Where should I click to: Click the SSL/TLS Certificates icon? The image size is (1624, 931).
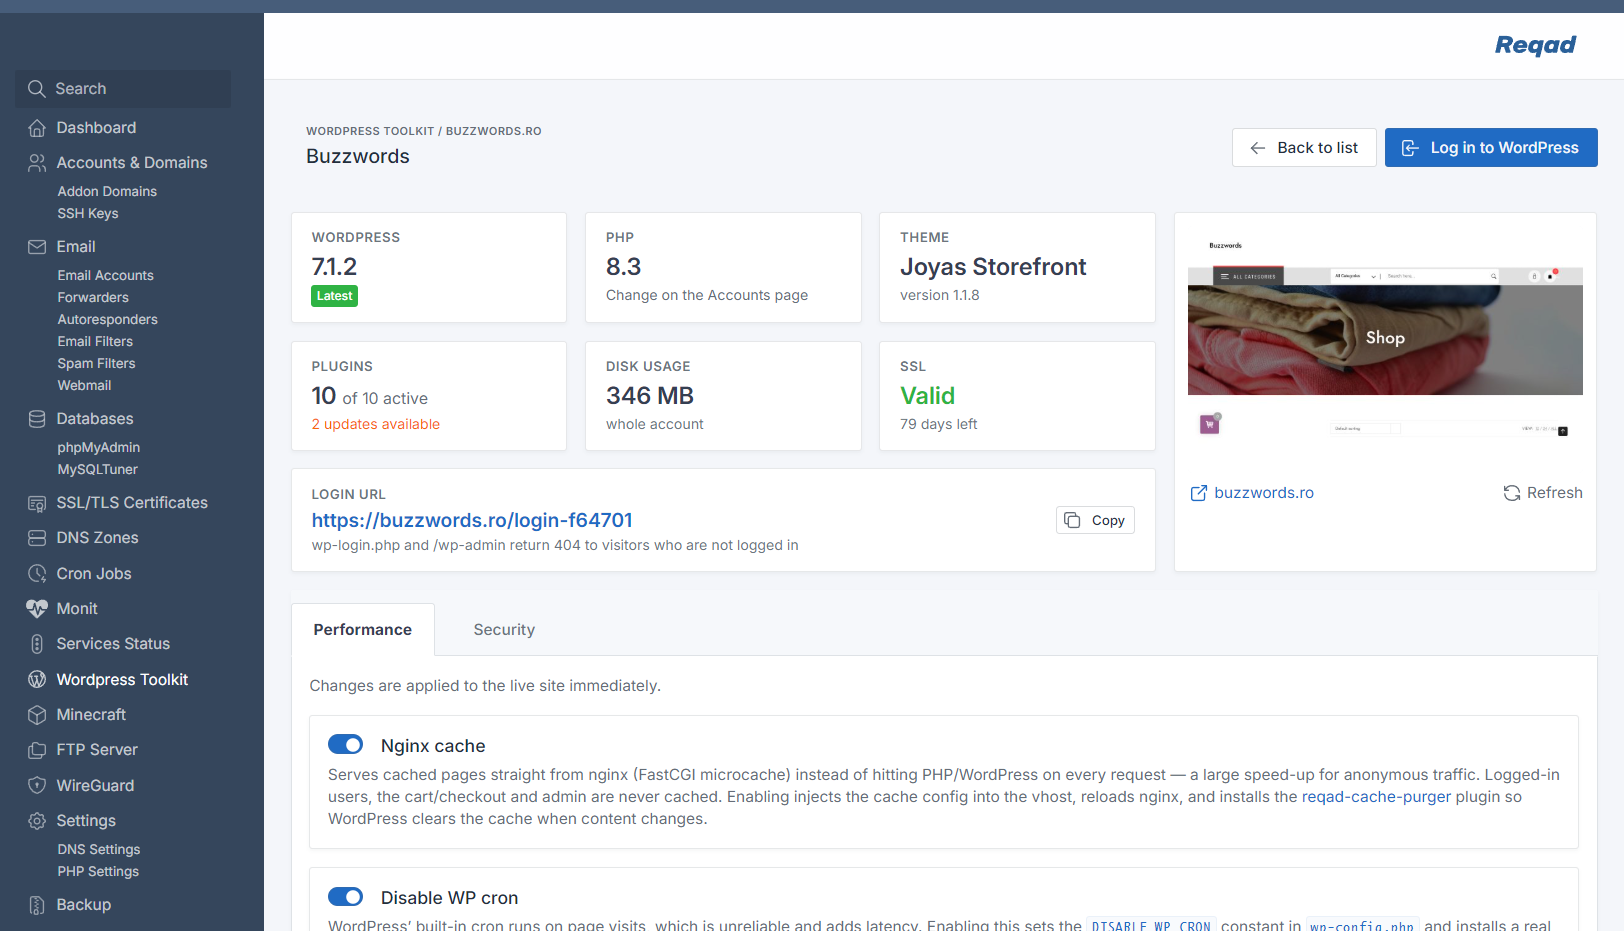[37, 503]
